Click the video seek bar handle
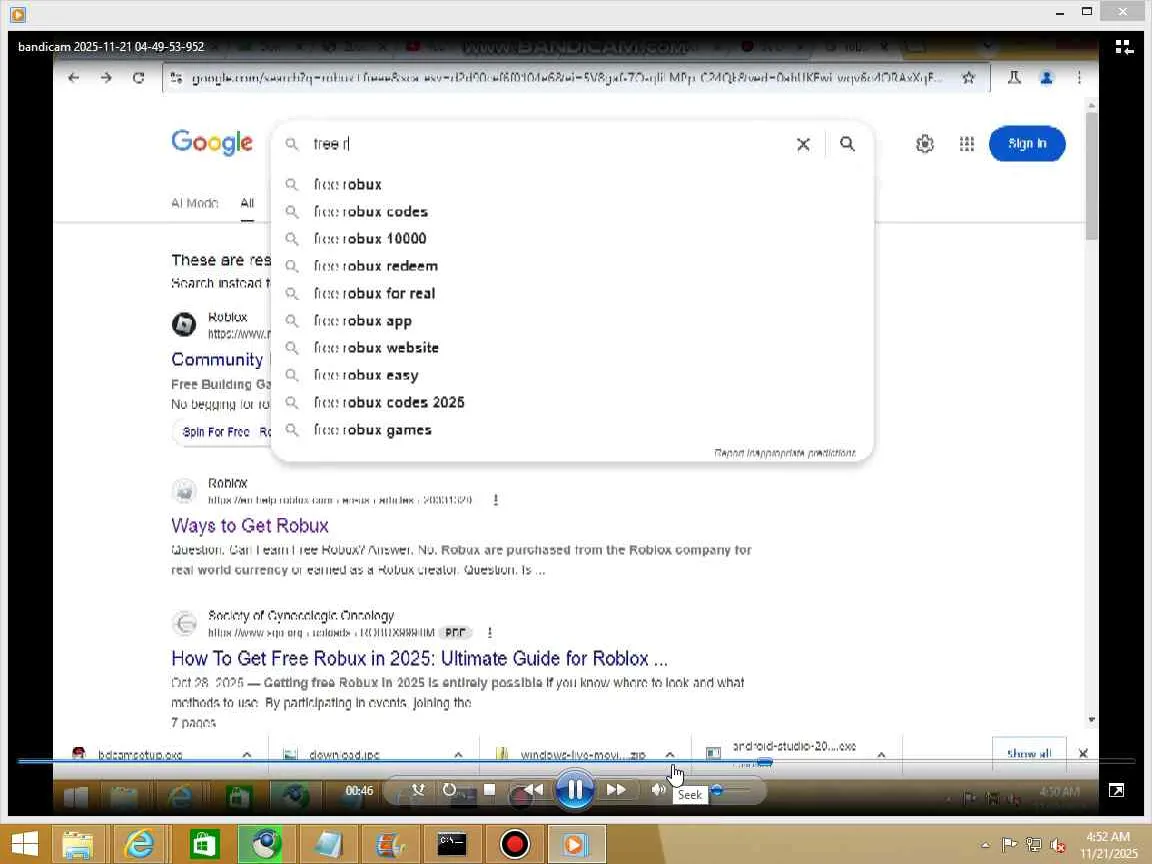This screenshot has height=864, width=1152. tap(764, 762)
